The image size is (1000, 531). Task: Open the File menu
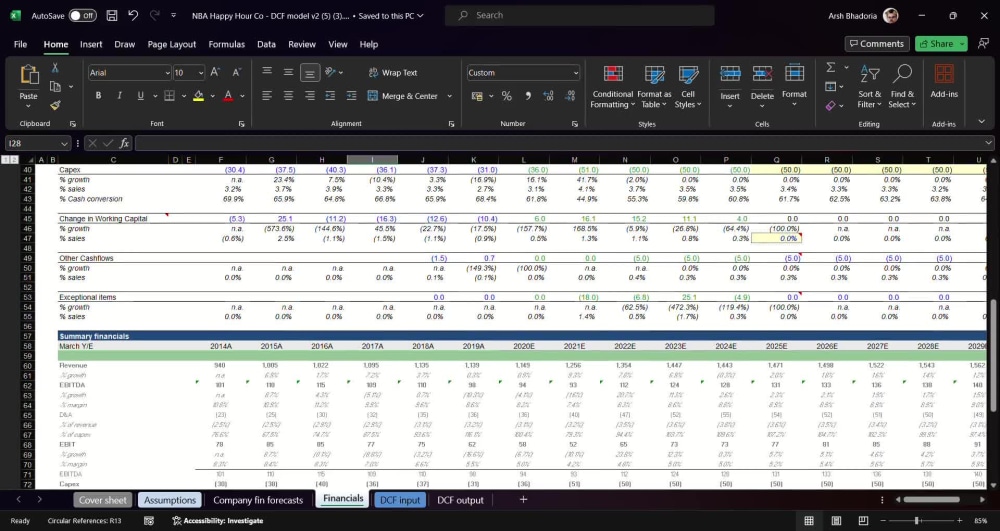pyautogui.click(x=20, y=44)
